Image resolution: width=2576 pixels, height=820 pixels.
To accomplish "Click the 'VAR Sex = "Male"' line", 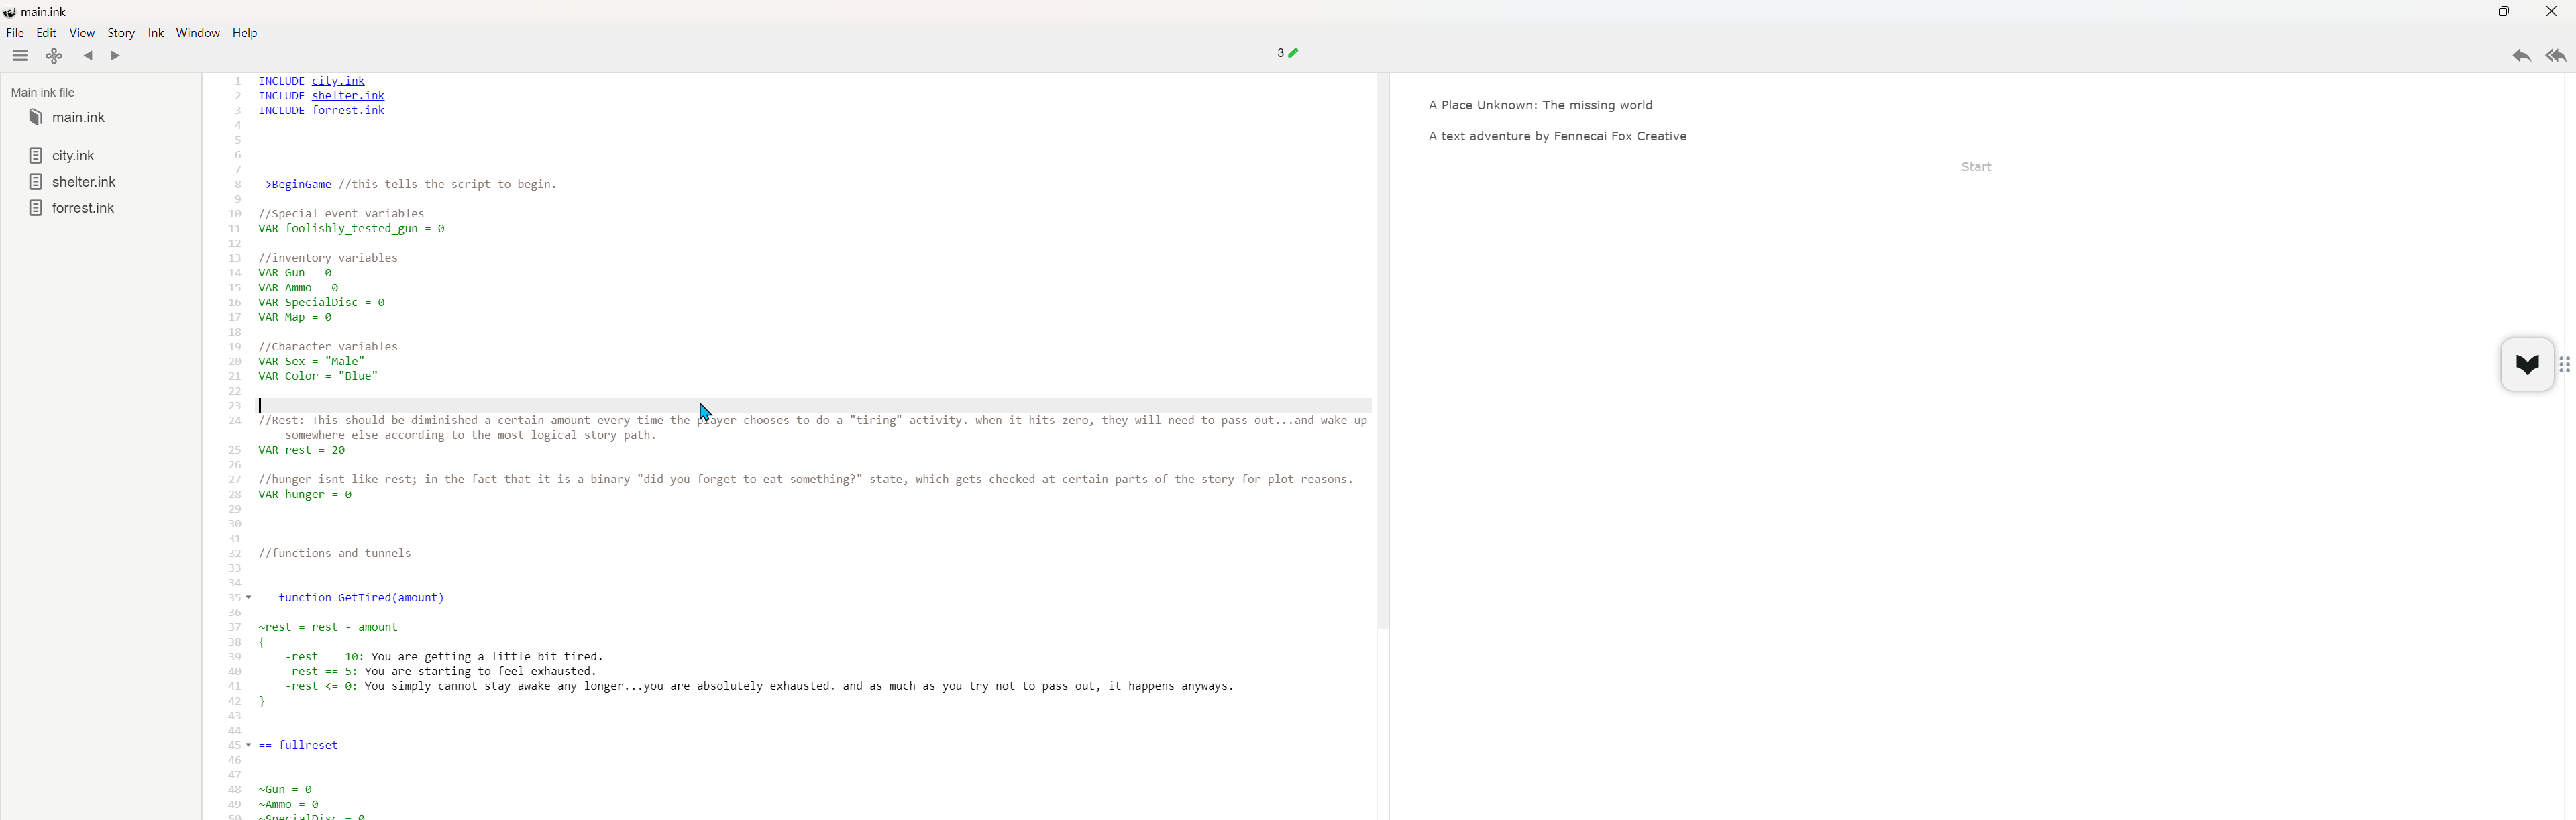I will pos(311,362).
